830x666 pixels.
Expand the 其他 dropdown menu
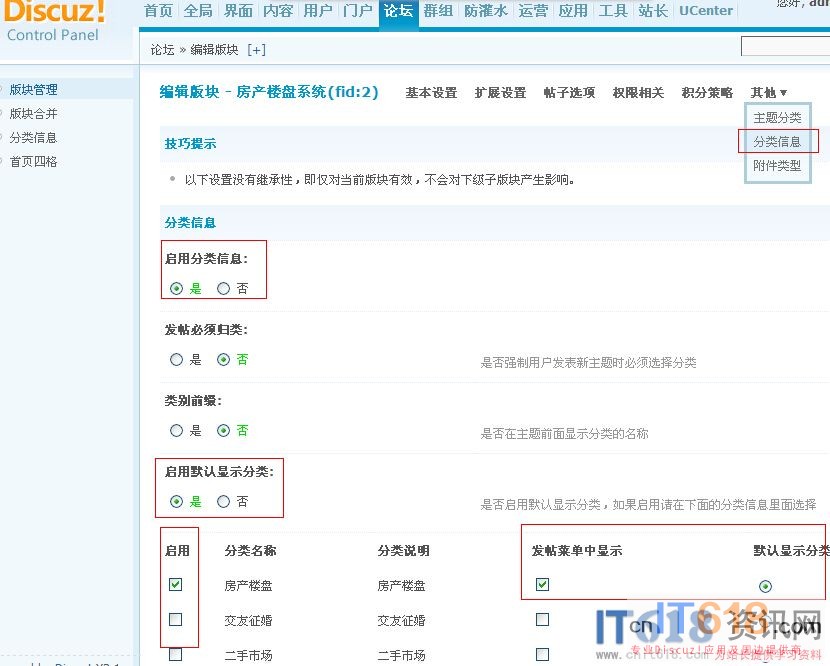pyautogui.click(x=769, y=93)
